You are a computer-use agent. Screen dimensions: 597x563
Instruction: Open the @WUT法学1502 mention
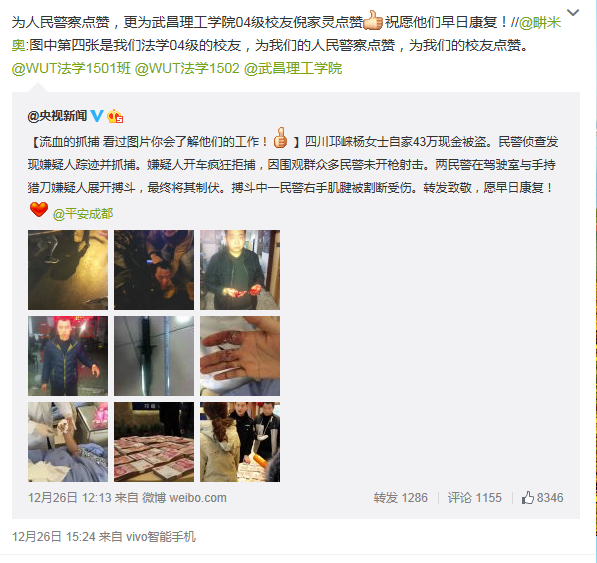point(187,69)
